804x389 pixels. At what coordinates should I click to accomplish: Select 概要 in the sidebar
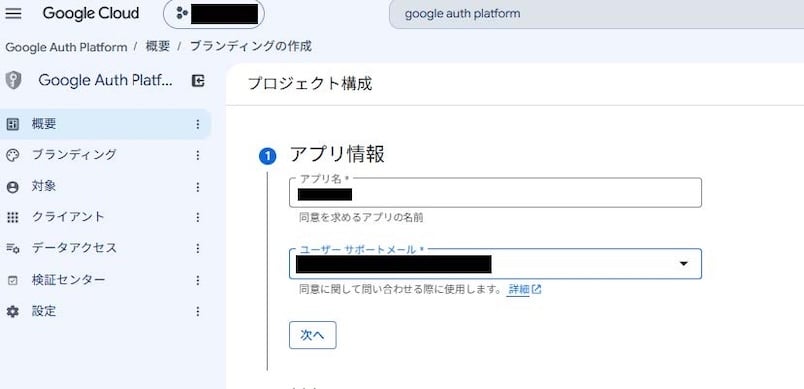coord(106,124)
